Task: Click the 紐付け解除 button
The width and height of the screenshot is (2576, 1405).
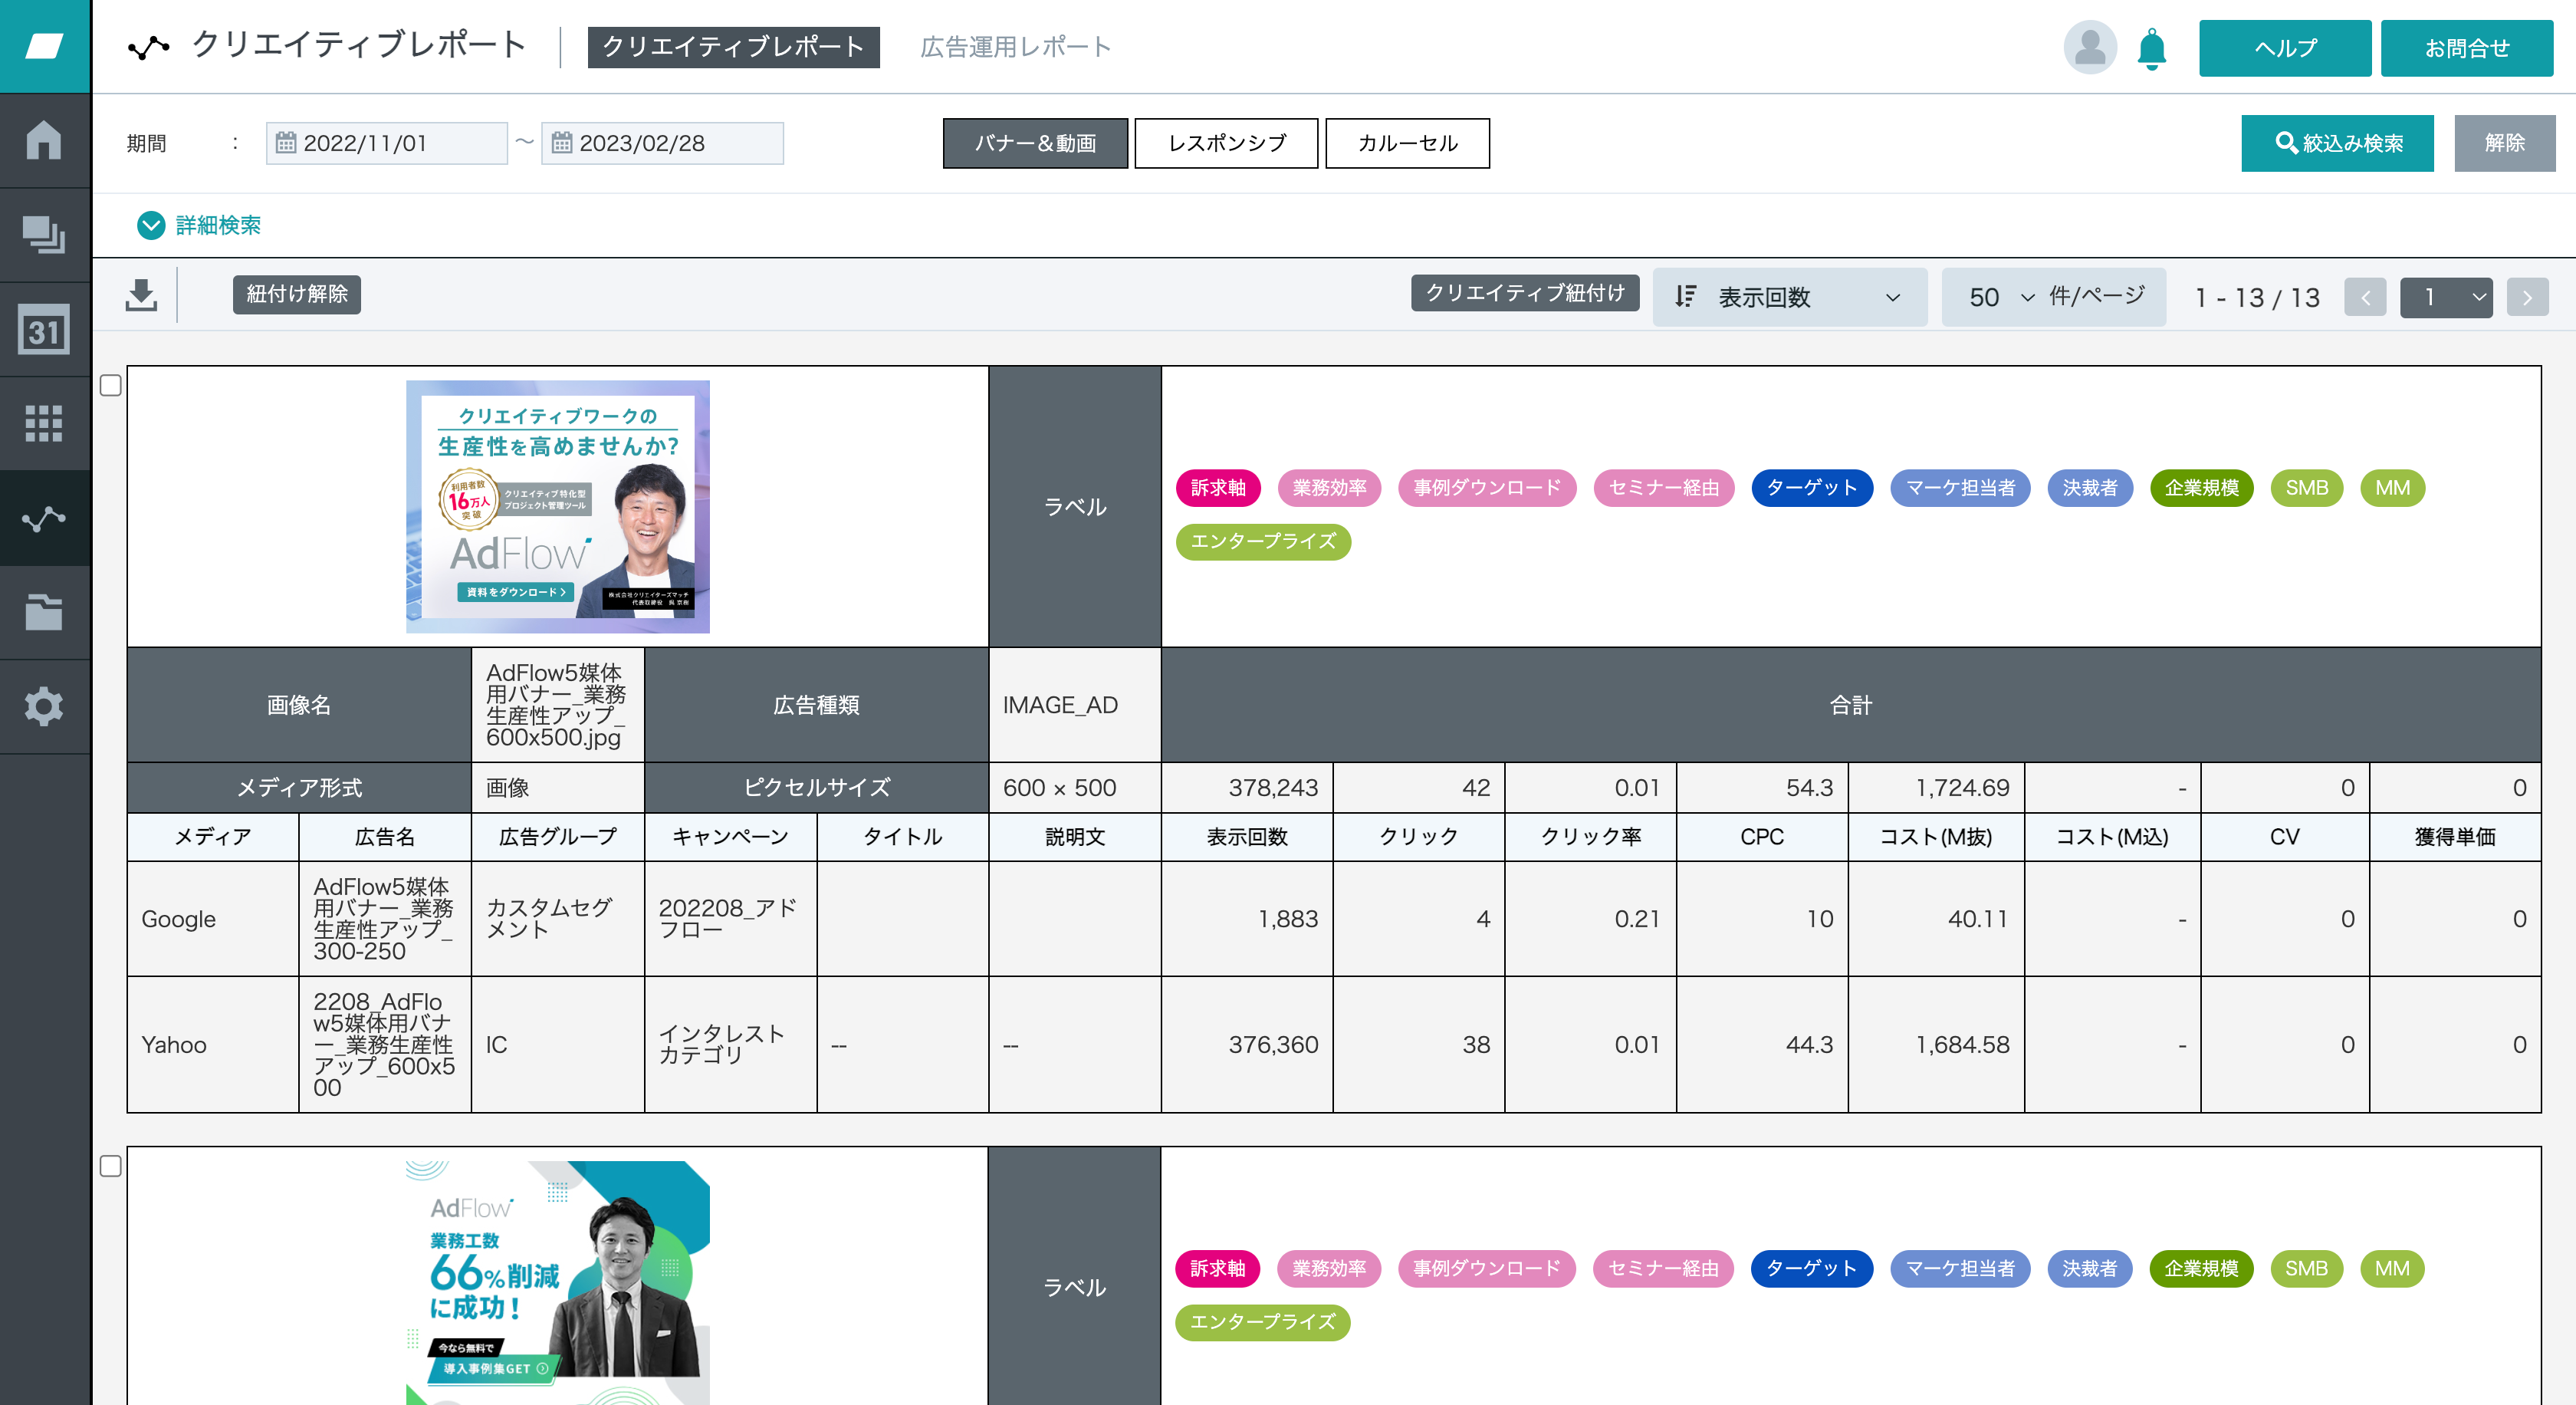Action: [x=296, y=294]
